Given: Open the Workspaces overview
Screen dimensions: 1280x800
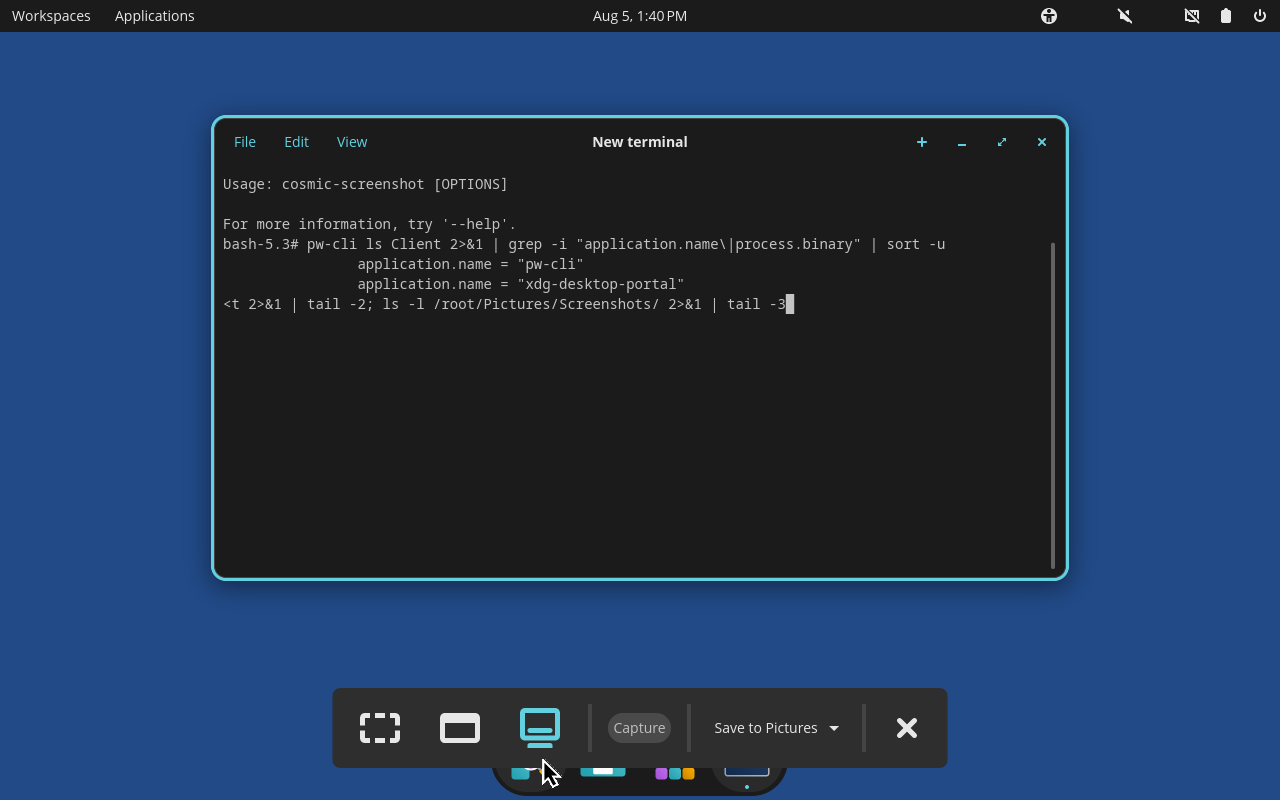Looking at the screenshot, I should [51, 16].
